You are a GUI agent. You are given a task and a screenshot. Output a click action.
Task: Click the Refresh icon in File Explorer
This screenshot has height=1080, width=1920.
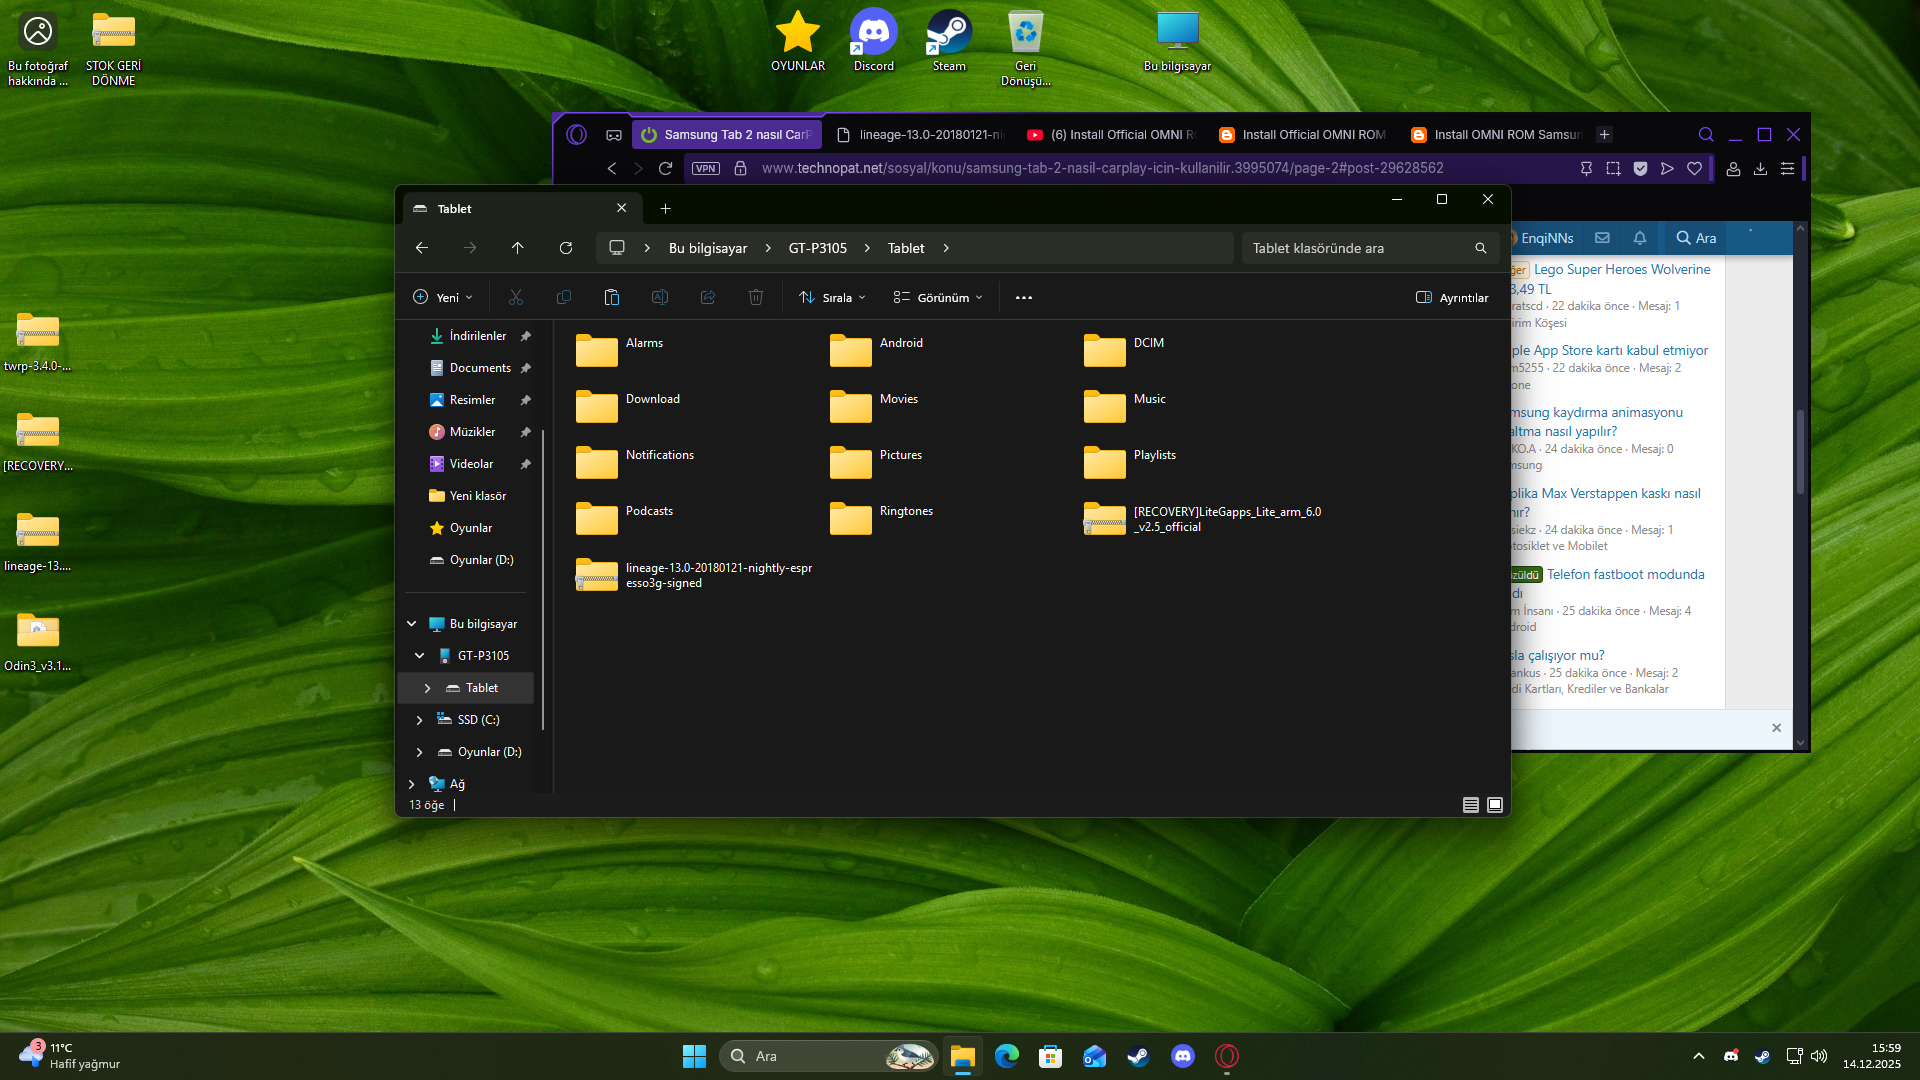[x=566, y=248]
